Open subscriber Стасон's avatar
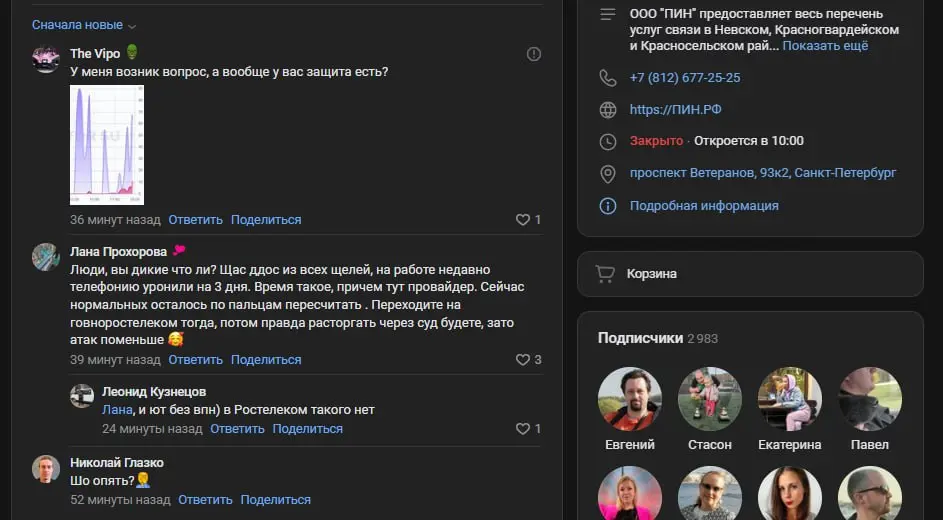The width and height of the screenshot is (943, 520). tap(710, 399)
